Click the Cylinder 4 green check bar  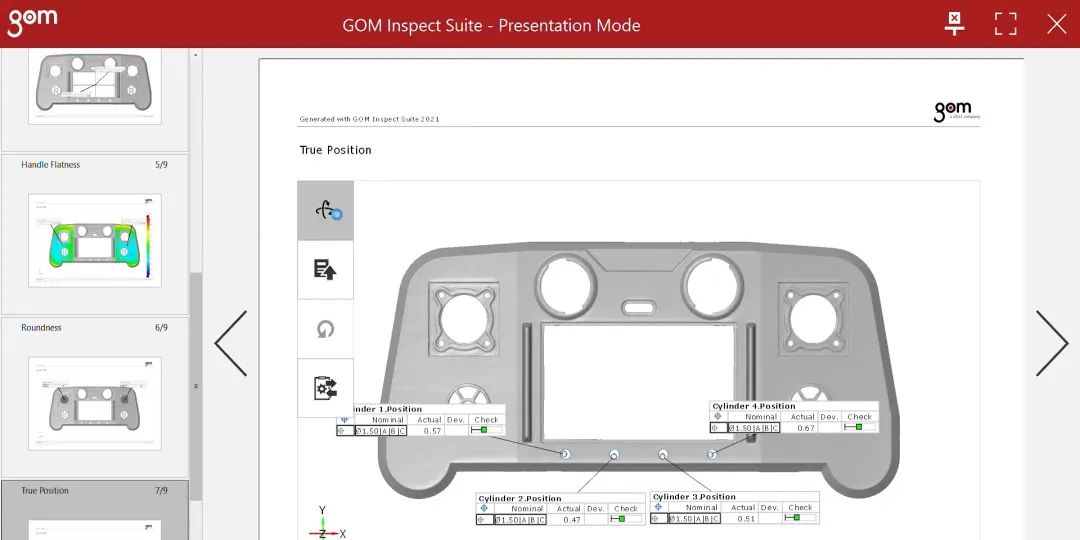(860, 427)
